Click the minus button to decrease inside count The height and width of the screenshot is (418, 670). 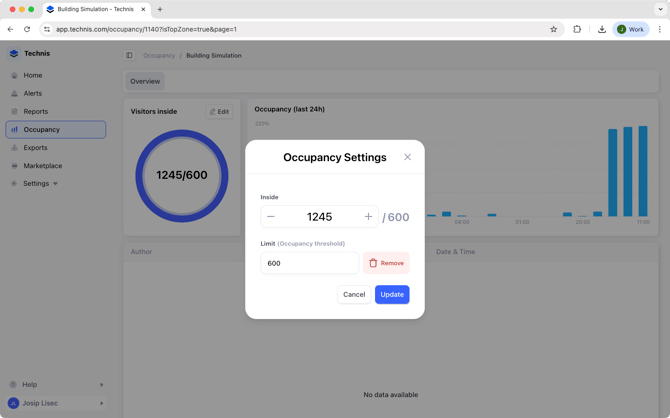click(271, 217)
